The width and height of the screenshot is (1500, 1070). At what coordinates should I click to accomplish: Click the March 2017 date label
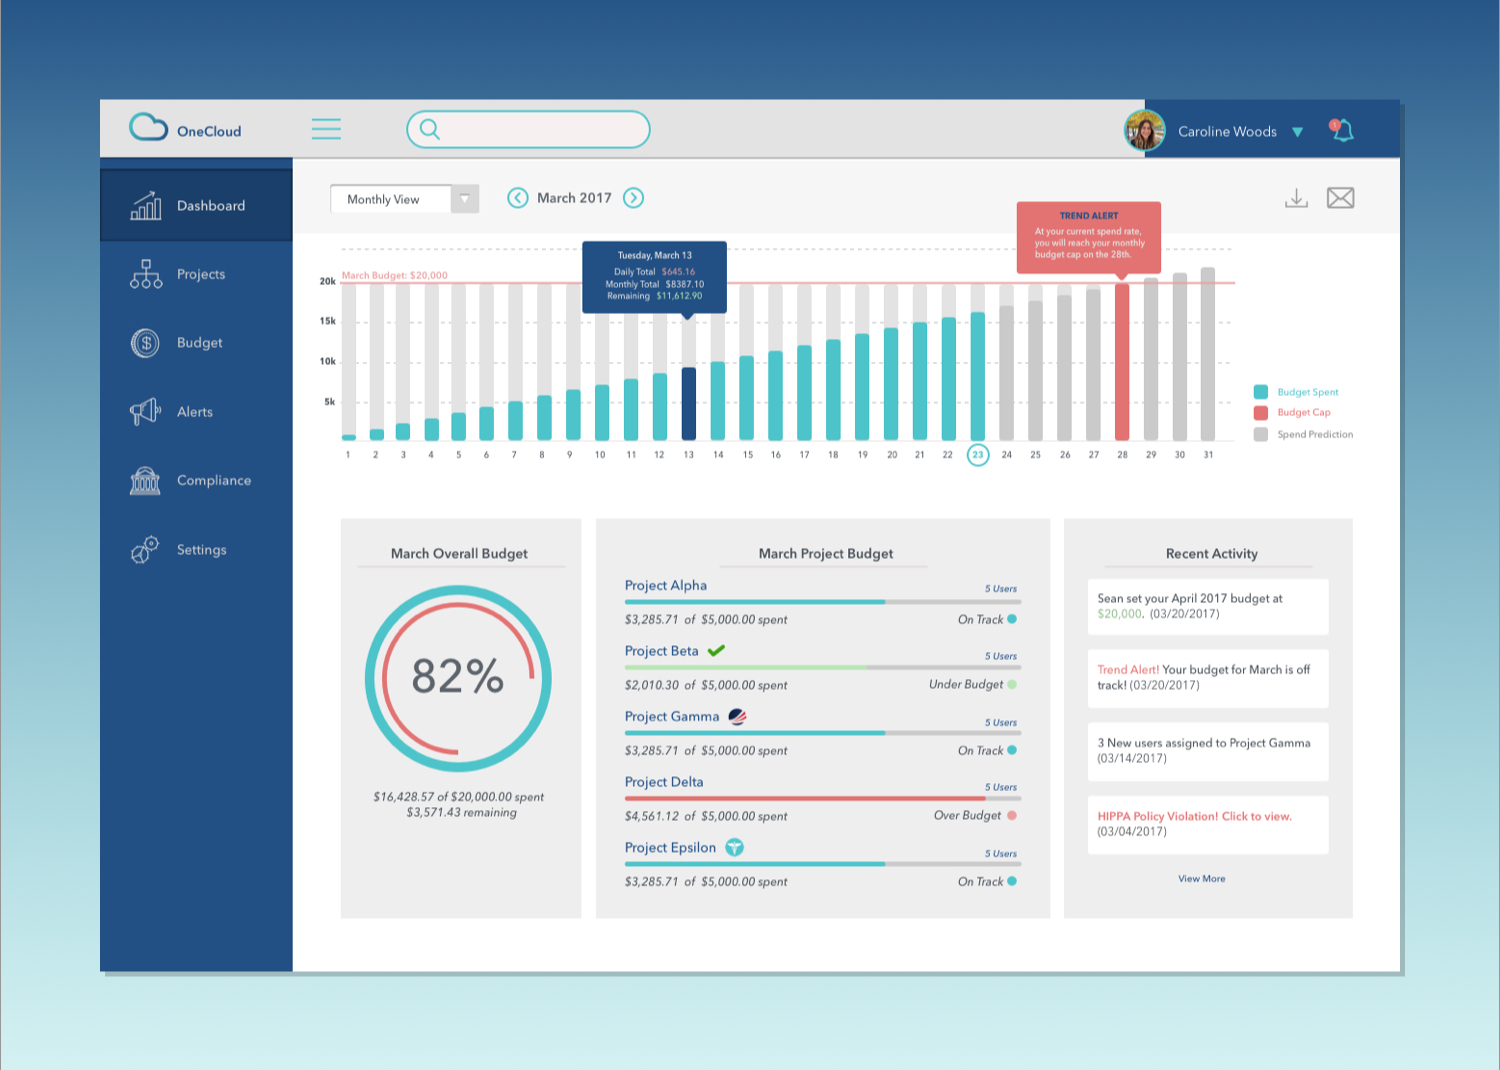click(x=574, y=198)
